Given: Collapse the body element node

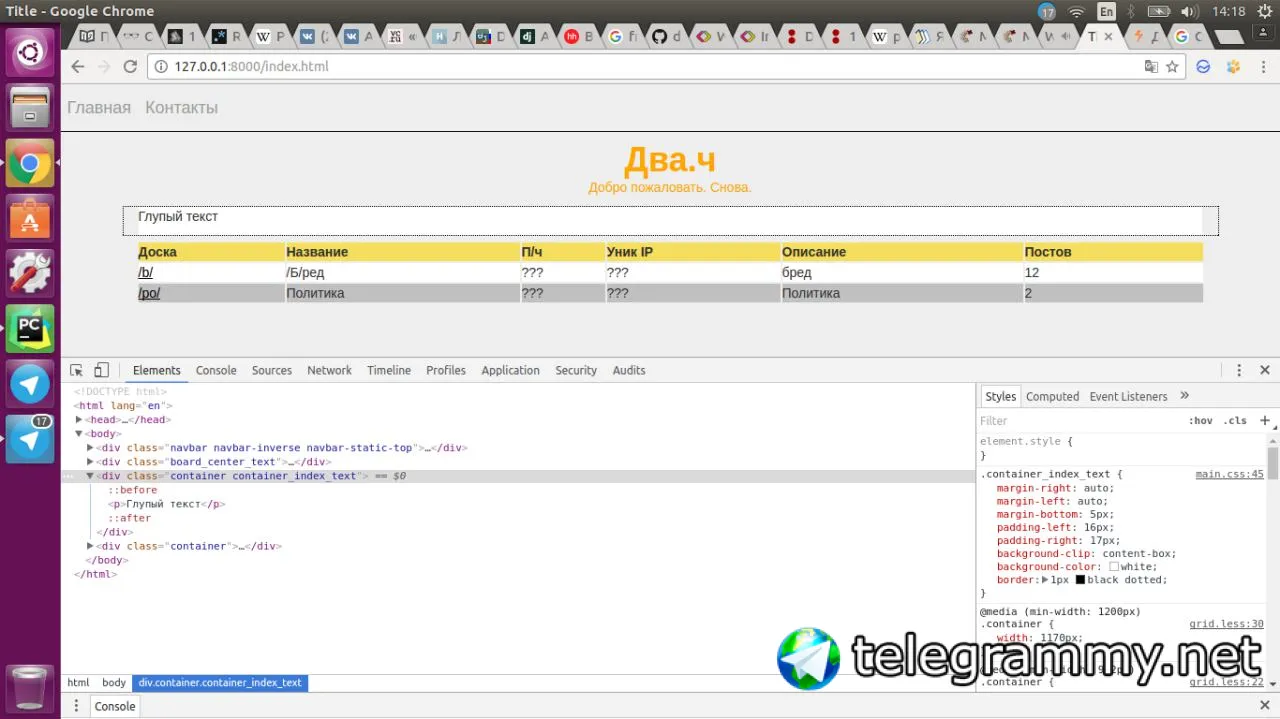Looking at the screenshot, I should pos(79,434).
